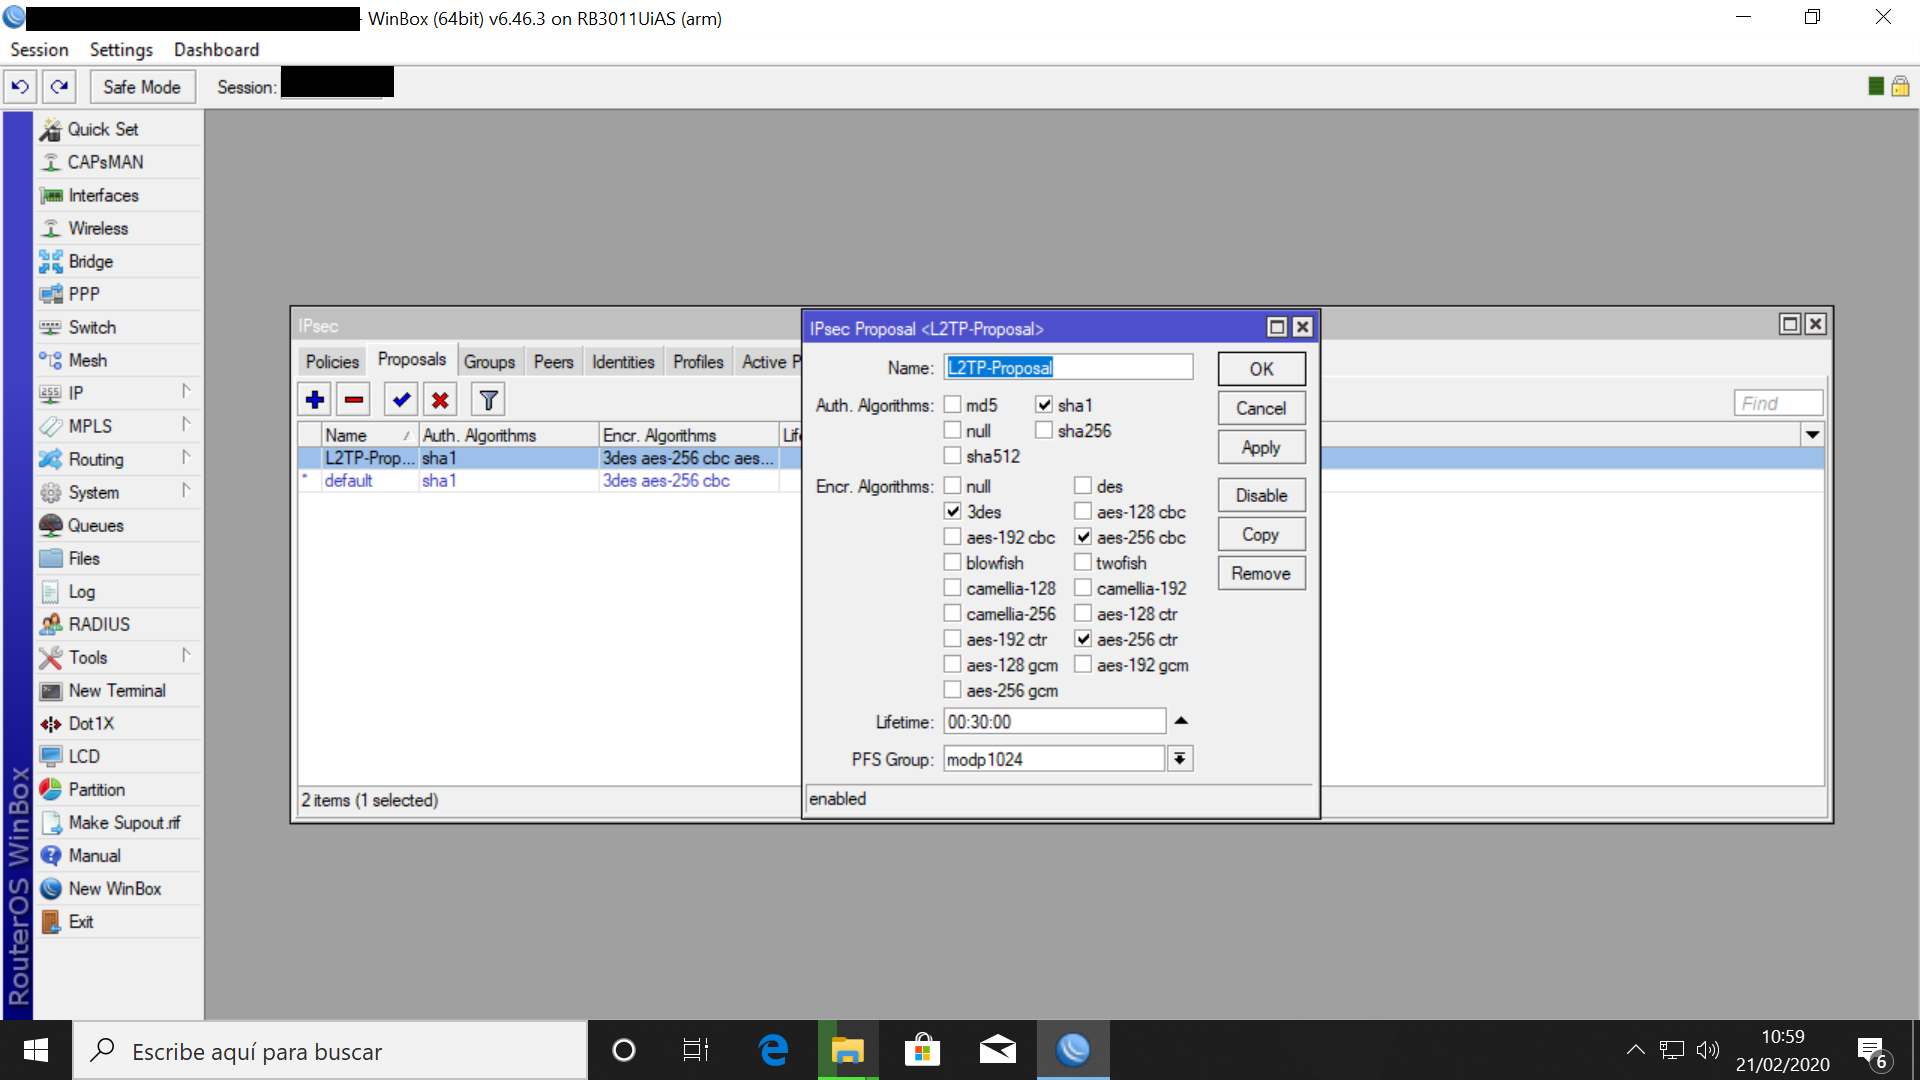This screenshot has width=1920, height=1080.
Task: Open File Explorer from the taskbar
Action: (x=847, y=1050)
